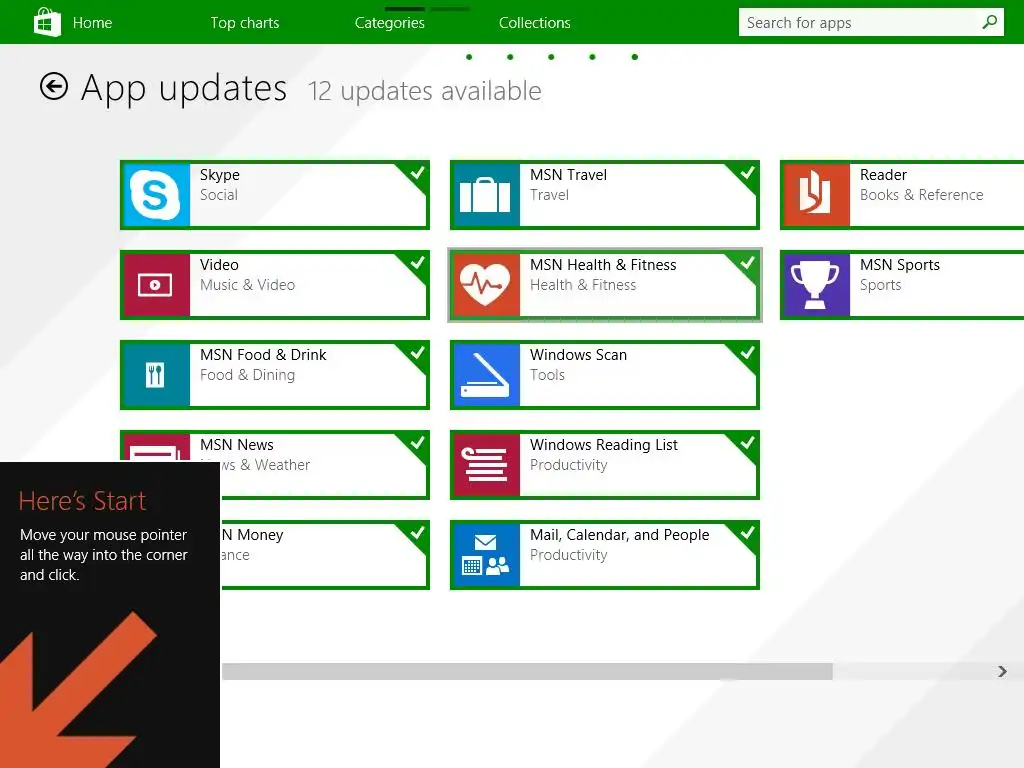Select the MSN Money tile title
Image resolution: width=1024 pixels, height=768 pixels.
tap(253, 536)
